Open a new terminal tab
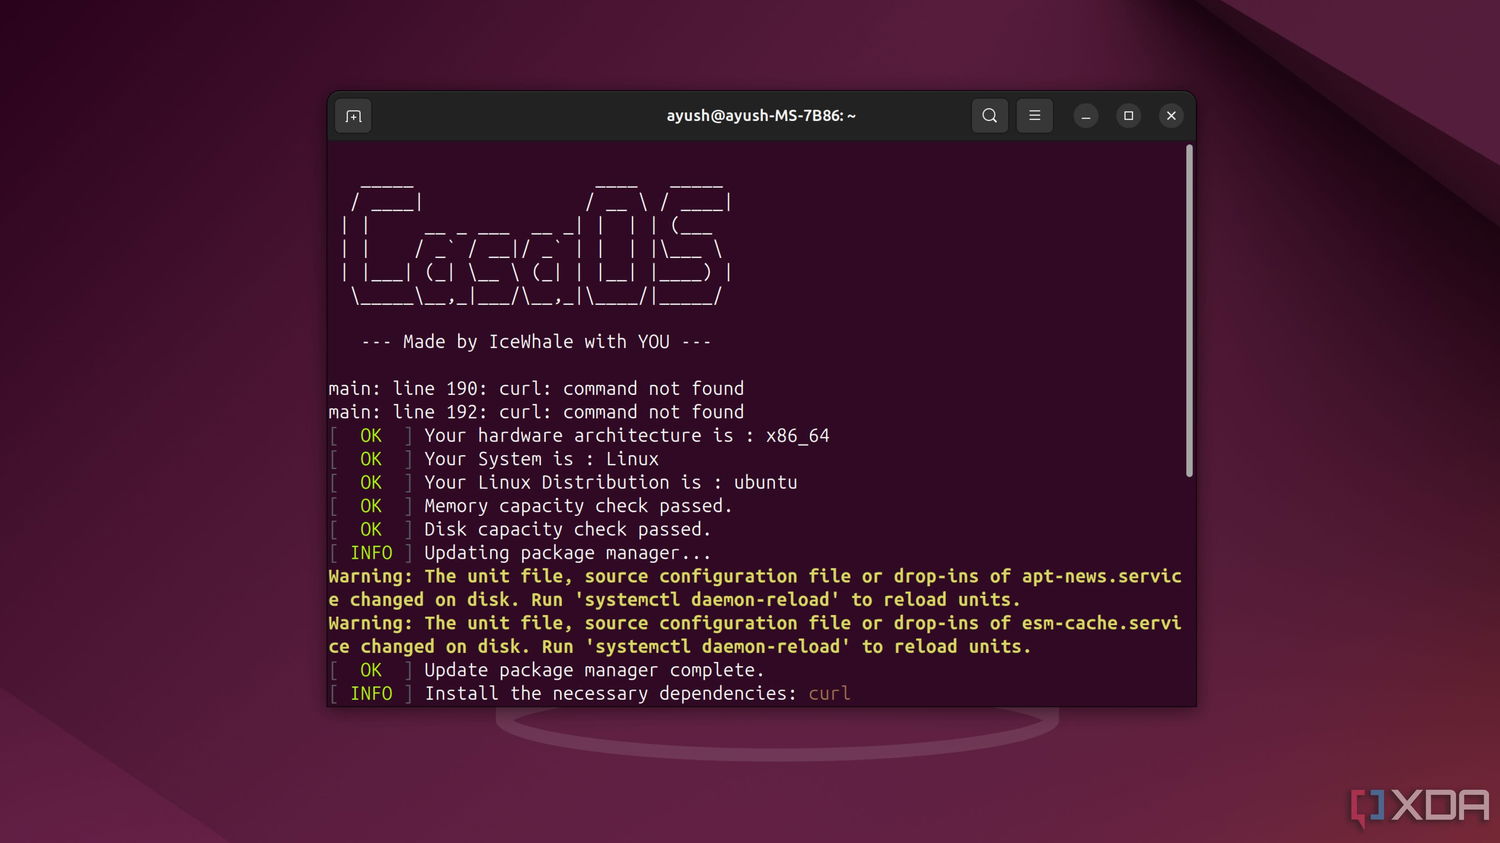The width and height of the screenshot is (1500, 843). pyautogui.click(x=353, y=116)
